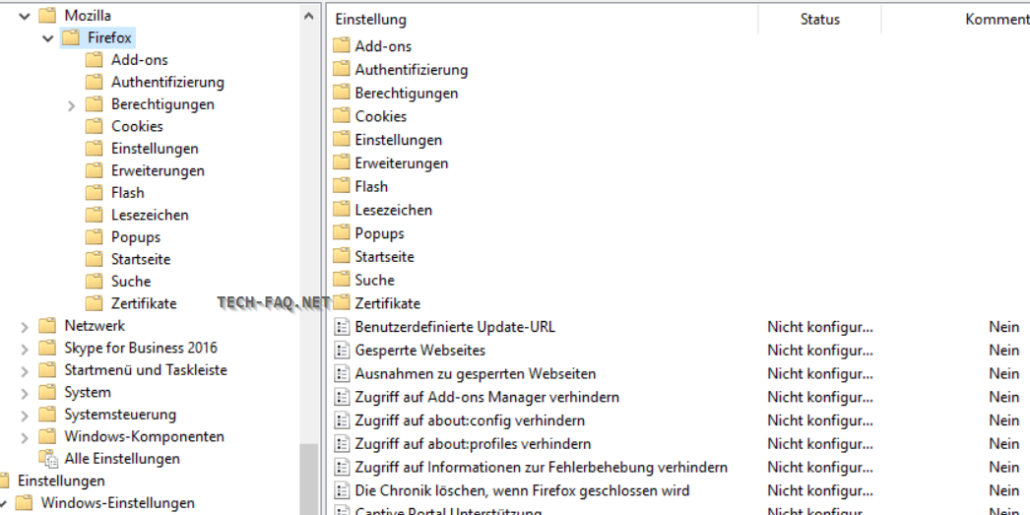Select policy icon for Benutzerdefinierte Update-URL

click(x=342, y=327)
